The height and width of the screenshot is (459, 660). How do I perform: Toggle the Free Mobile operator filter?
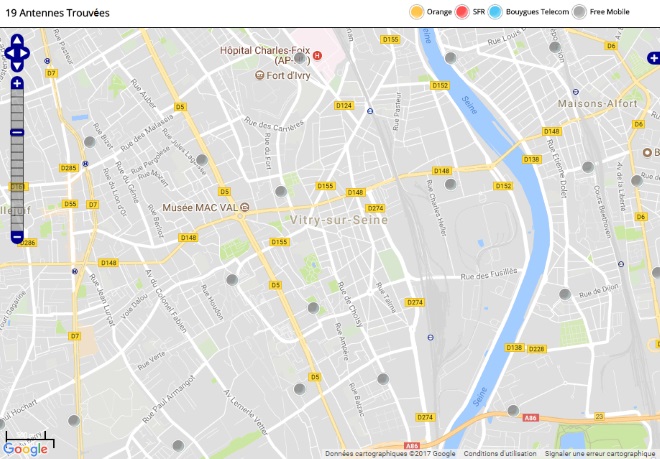tap(601, 12)
